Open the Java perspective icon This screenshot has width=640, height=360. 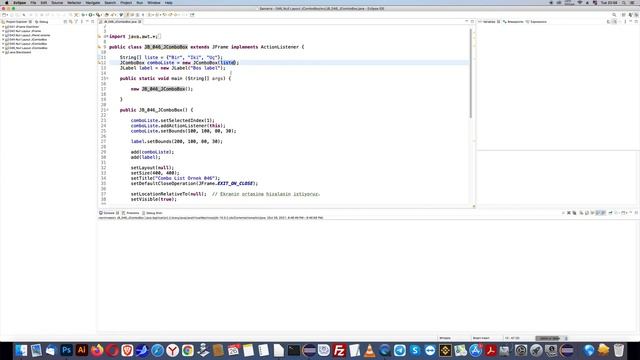[630, 15]
